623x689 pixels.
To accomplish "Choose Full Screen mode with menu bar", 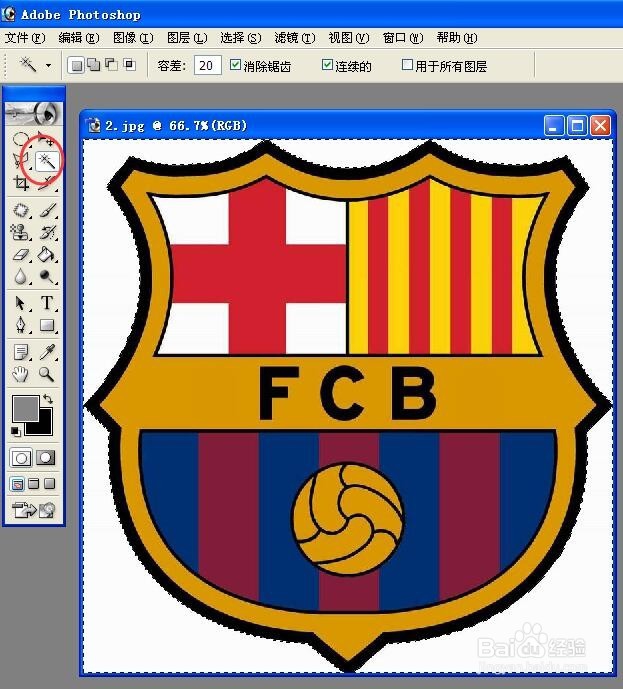I will 34,484.
